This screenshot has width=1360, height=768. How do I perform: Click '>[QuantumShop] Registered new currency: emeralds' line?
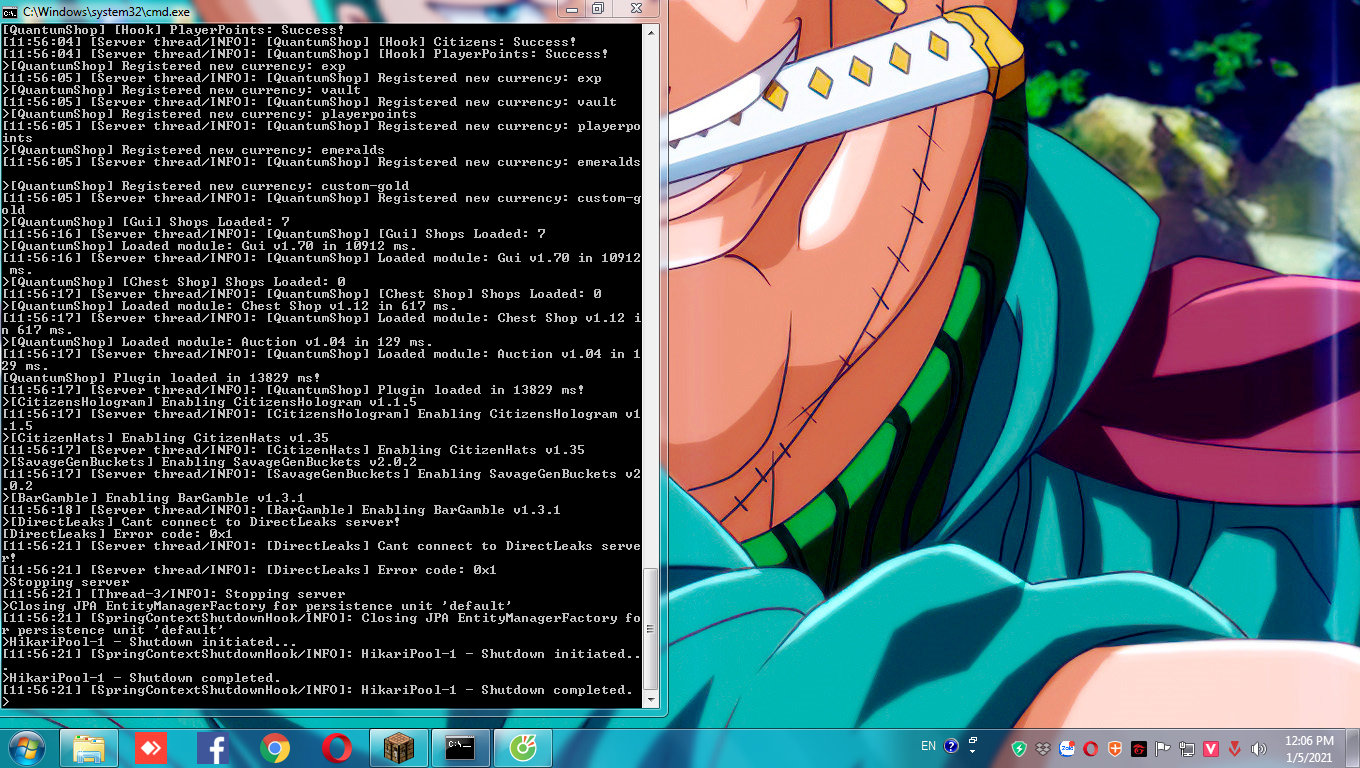[194, 150]
